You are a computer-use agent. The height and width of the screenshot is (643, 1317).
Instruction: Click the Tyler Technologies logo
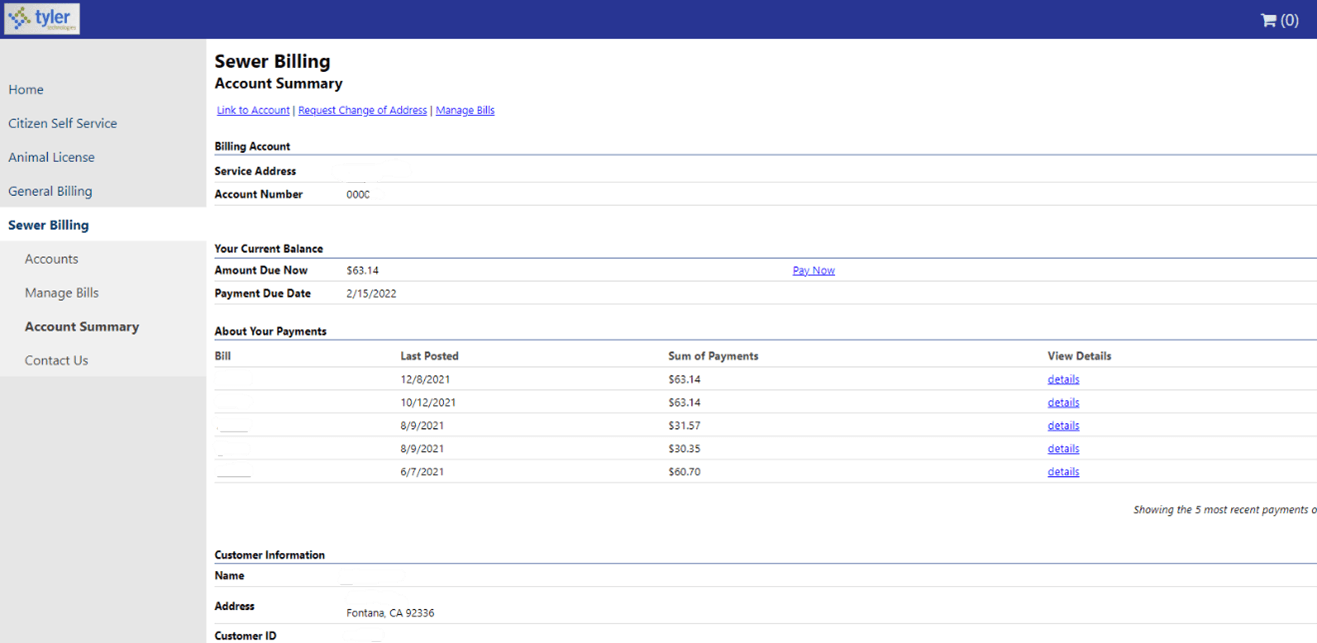coord(42,19)
